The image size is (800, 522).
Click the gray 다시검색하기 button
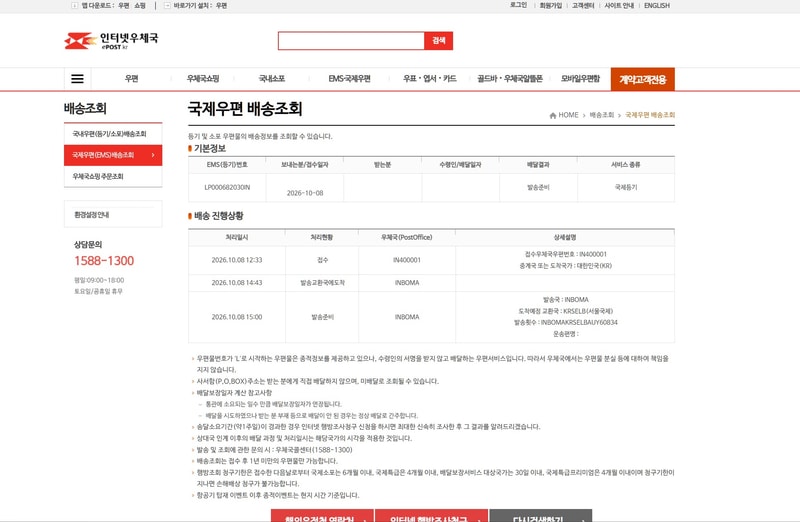[541, 515]
